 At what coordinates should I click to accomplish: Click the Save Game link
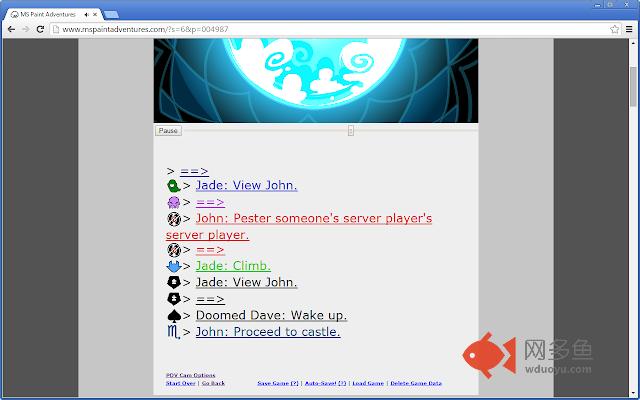(278, 383)
